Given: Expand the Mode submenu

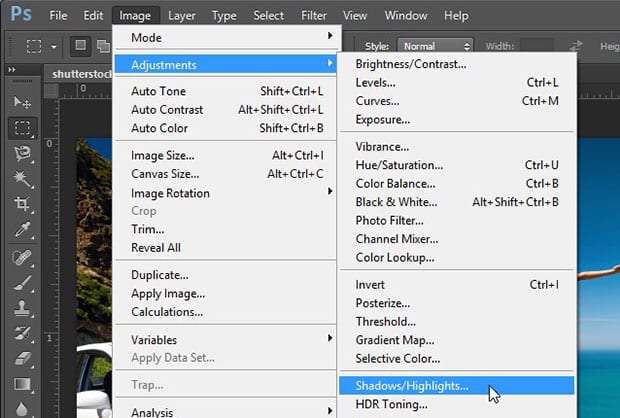Looking at the screenshot, I should click(x=228, y=38).
